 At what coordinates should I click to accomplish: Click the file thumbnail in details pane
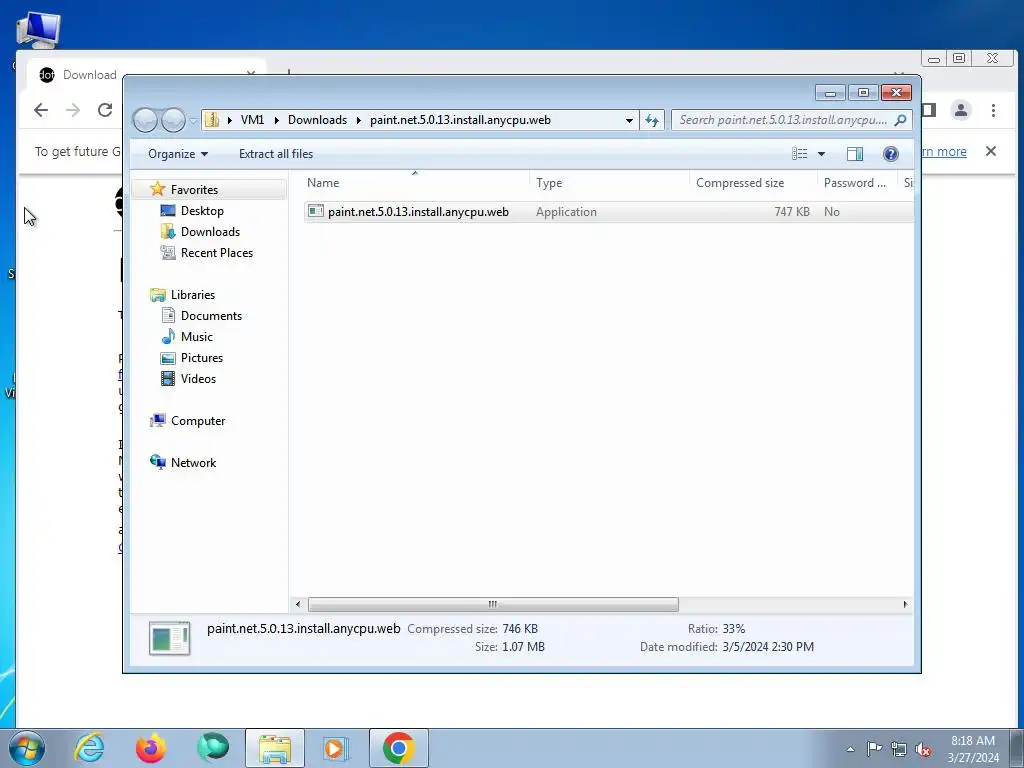point(169,638)
